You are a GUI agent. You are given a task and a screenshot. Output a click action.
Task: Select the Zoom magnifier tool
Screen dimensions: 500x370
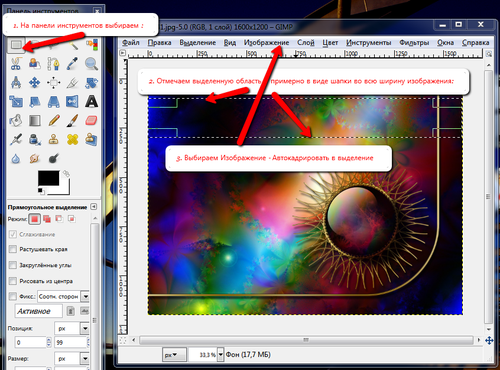[x=91, y=63]
